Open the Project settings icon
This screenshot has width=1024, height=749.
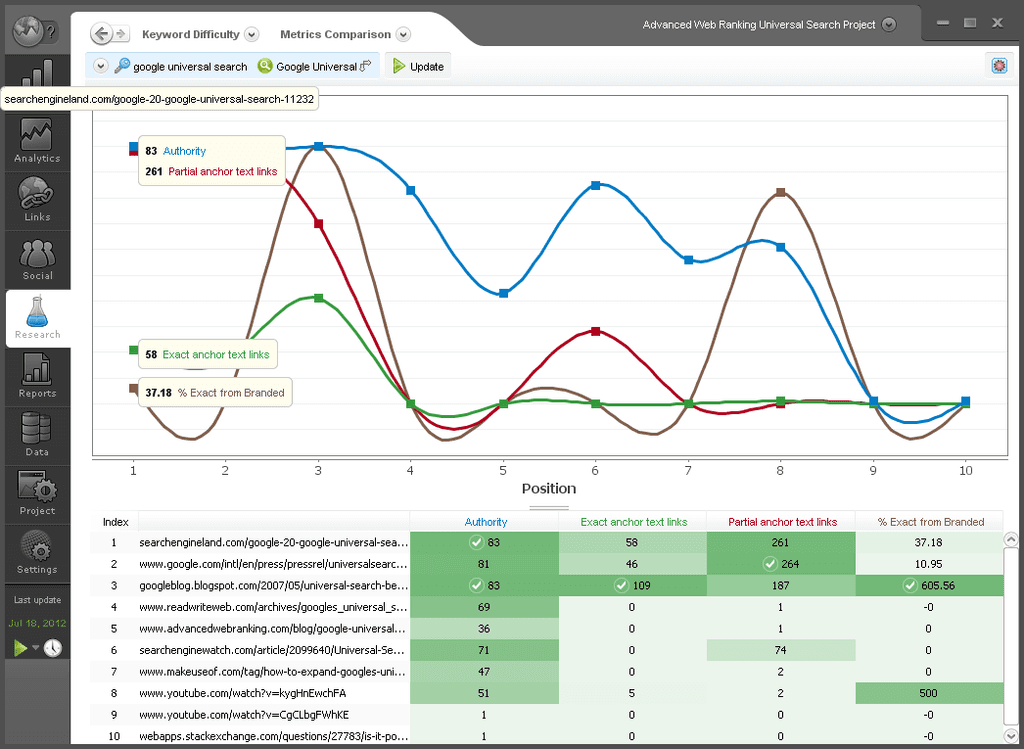37,493
